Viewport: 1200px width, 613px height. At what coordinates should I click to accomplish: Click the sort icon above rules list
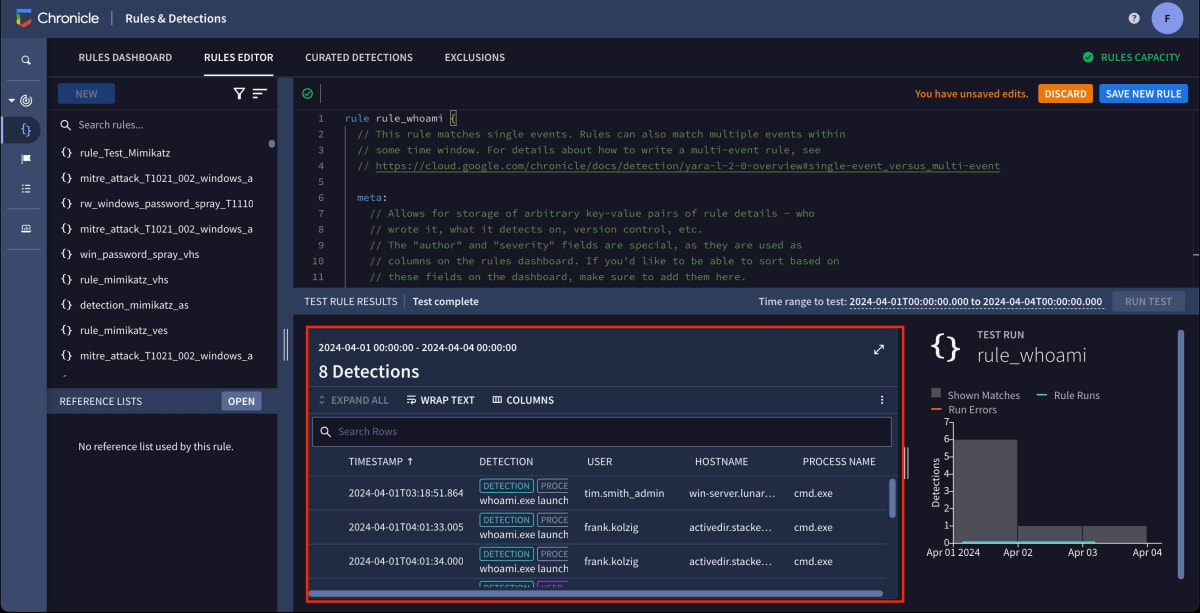[x=260, y=94]
